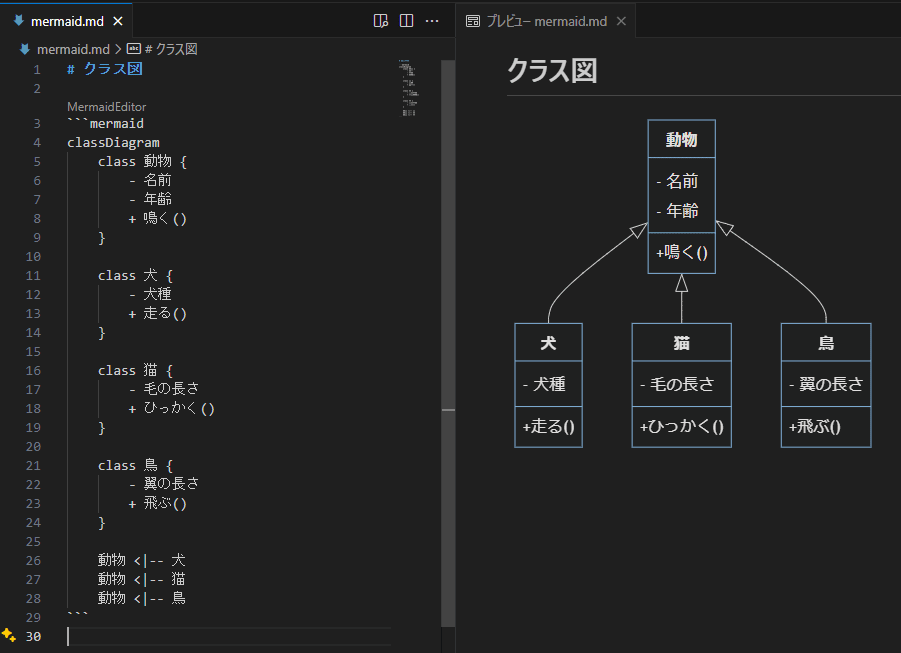The width and height of the screenshot is (901, 653).
Task: Click 'class 犬 {' on line 11
Action: (x=135, y=275)
